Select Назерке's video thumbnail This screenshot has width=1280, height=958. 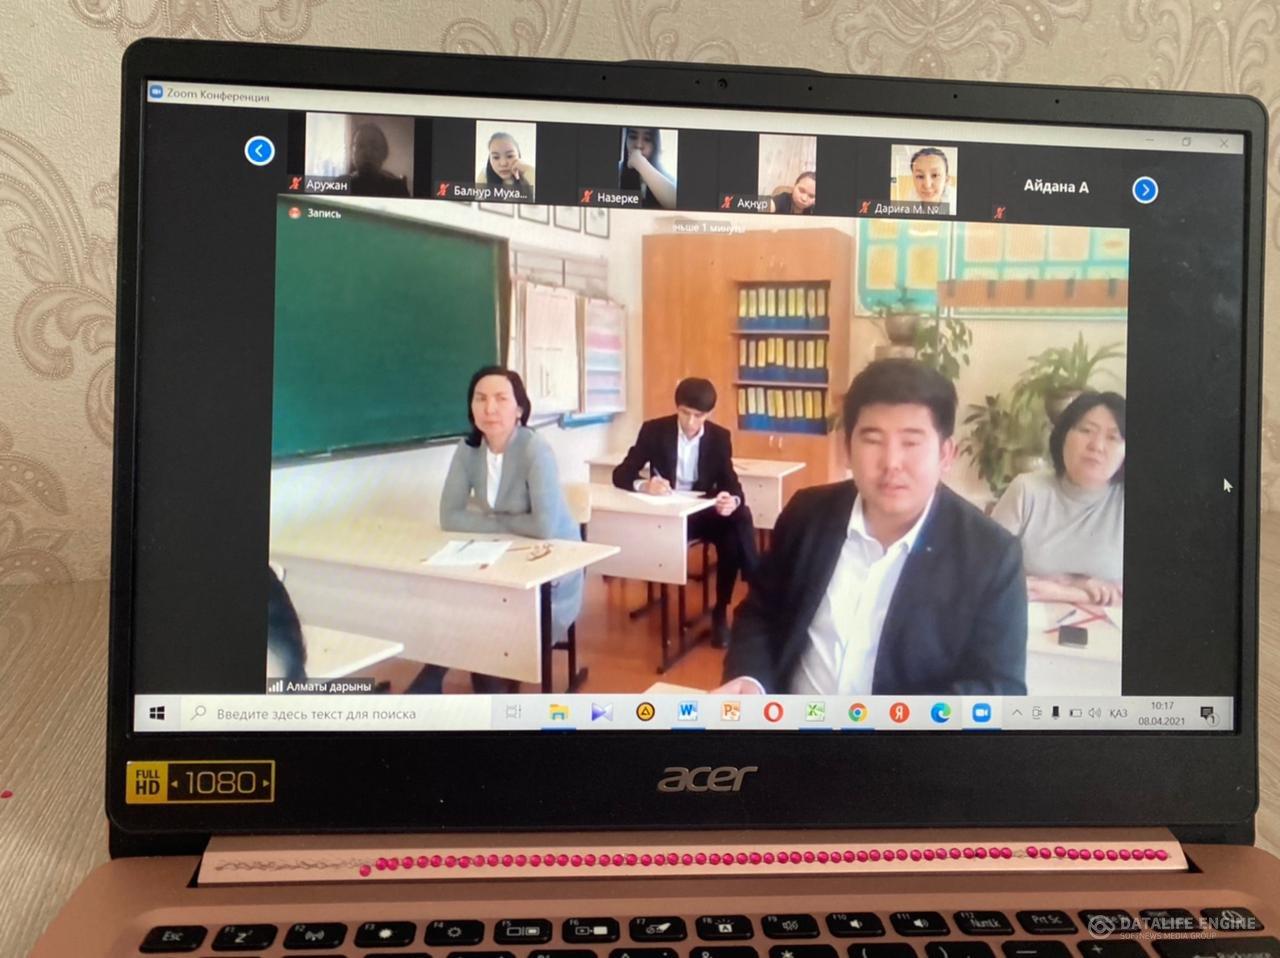point(647,165)
